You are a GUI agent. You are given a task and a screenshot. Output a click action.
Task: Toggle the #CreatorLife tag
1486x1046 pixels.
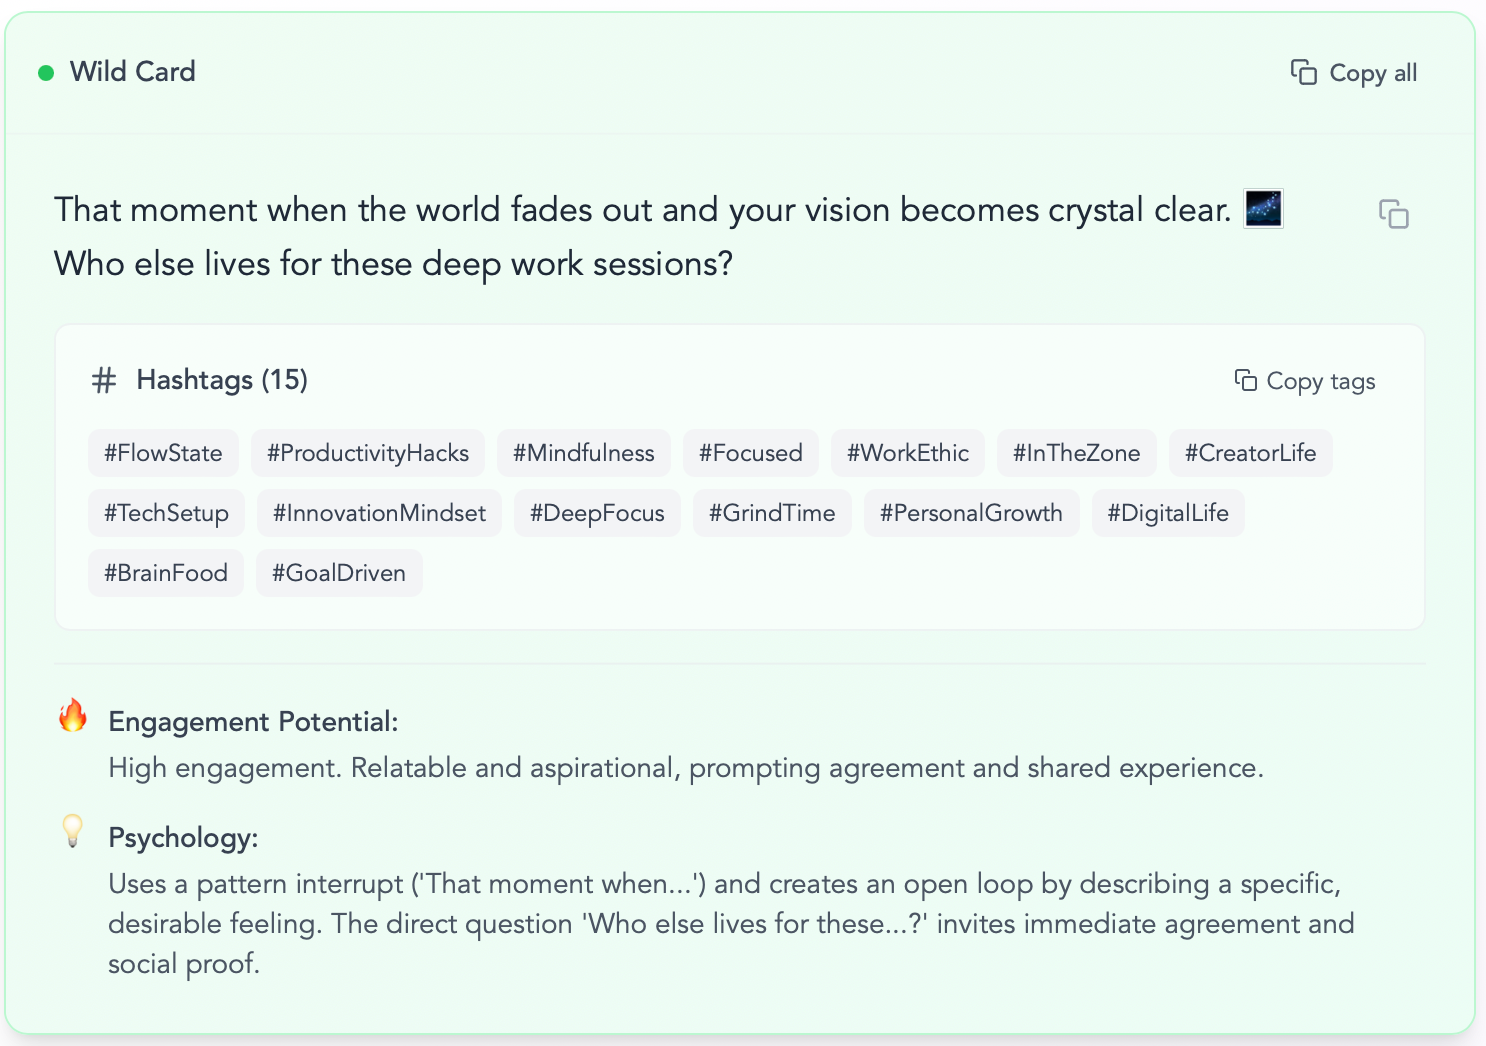tap(1250, 452)
